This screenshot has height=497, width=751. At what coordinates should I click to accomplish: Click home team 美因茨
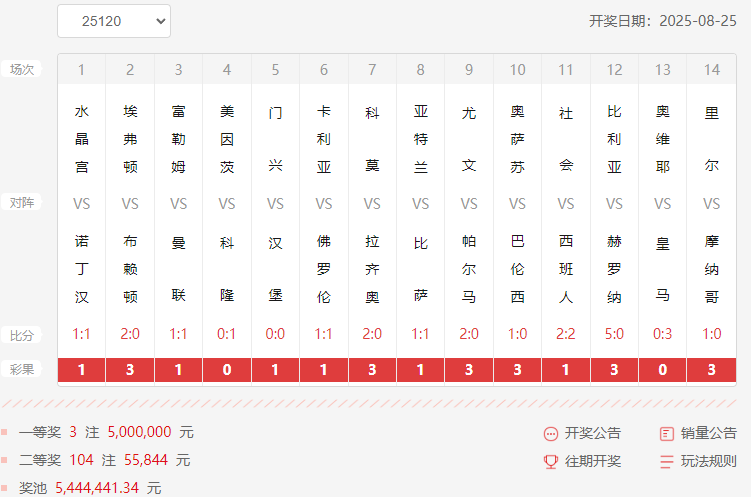point(227,139)
